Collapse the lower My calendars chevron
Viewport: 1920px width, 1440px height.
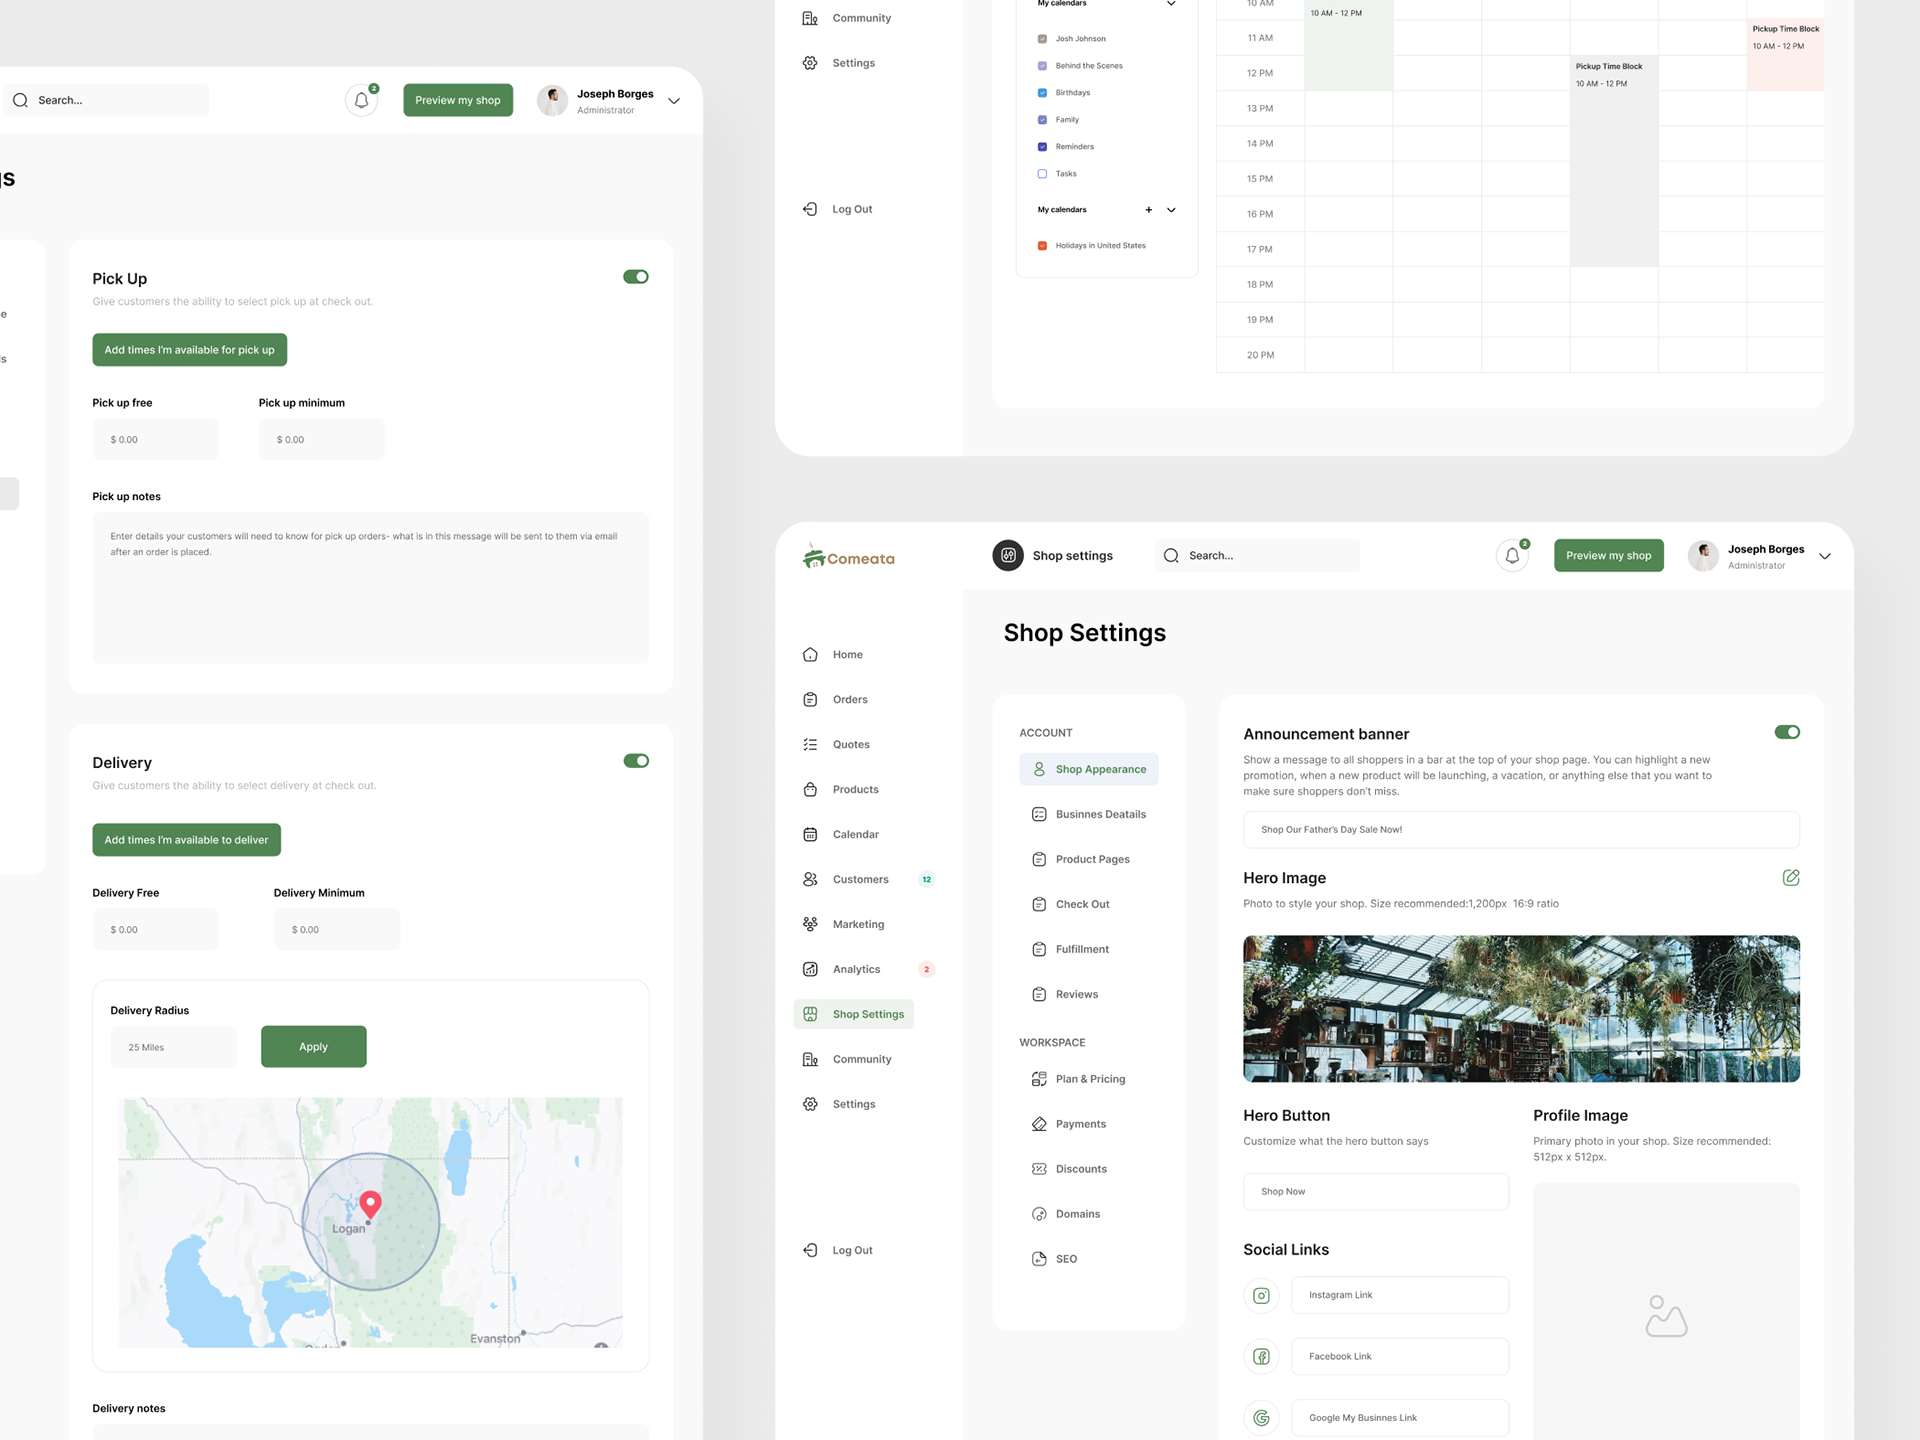pos(1171,210)
